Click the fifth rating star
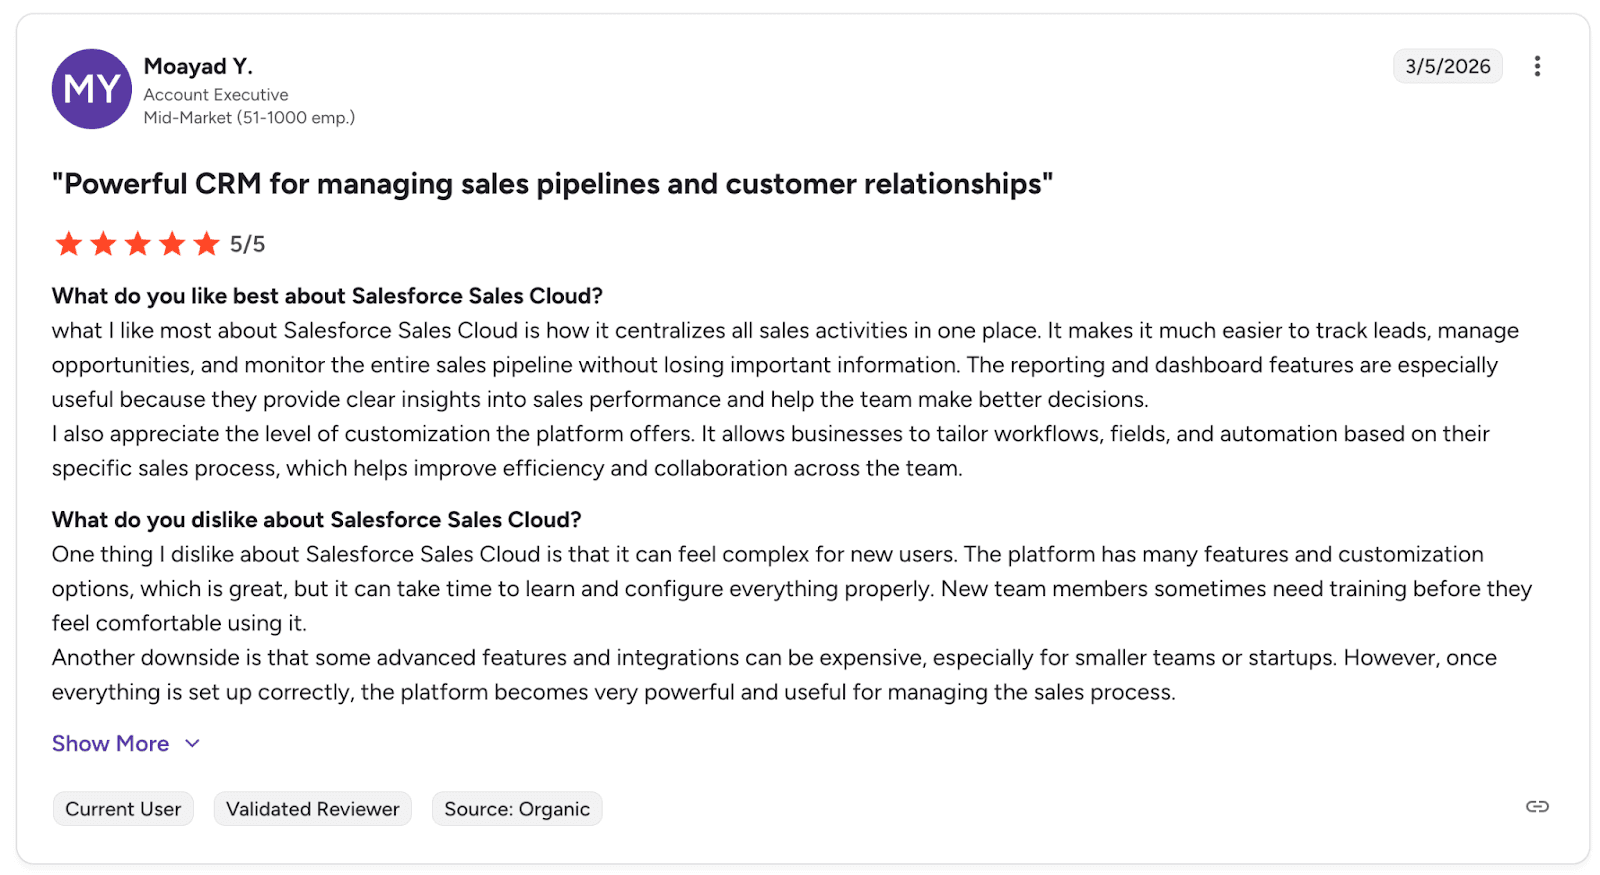The width and height of the screenshot is (1600, 875). 207,244
